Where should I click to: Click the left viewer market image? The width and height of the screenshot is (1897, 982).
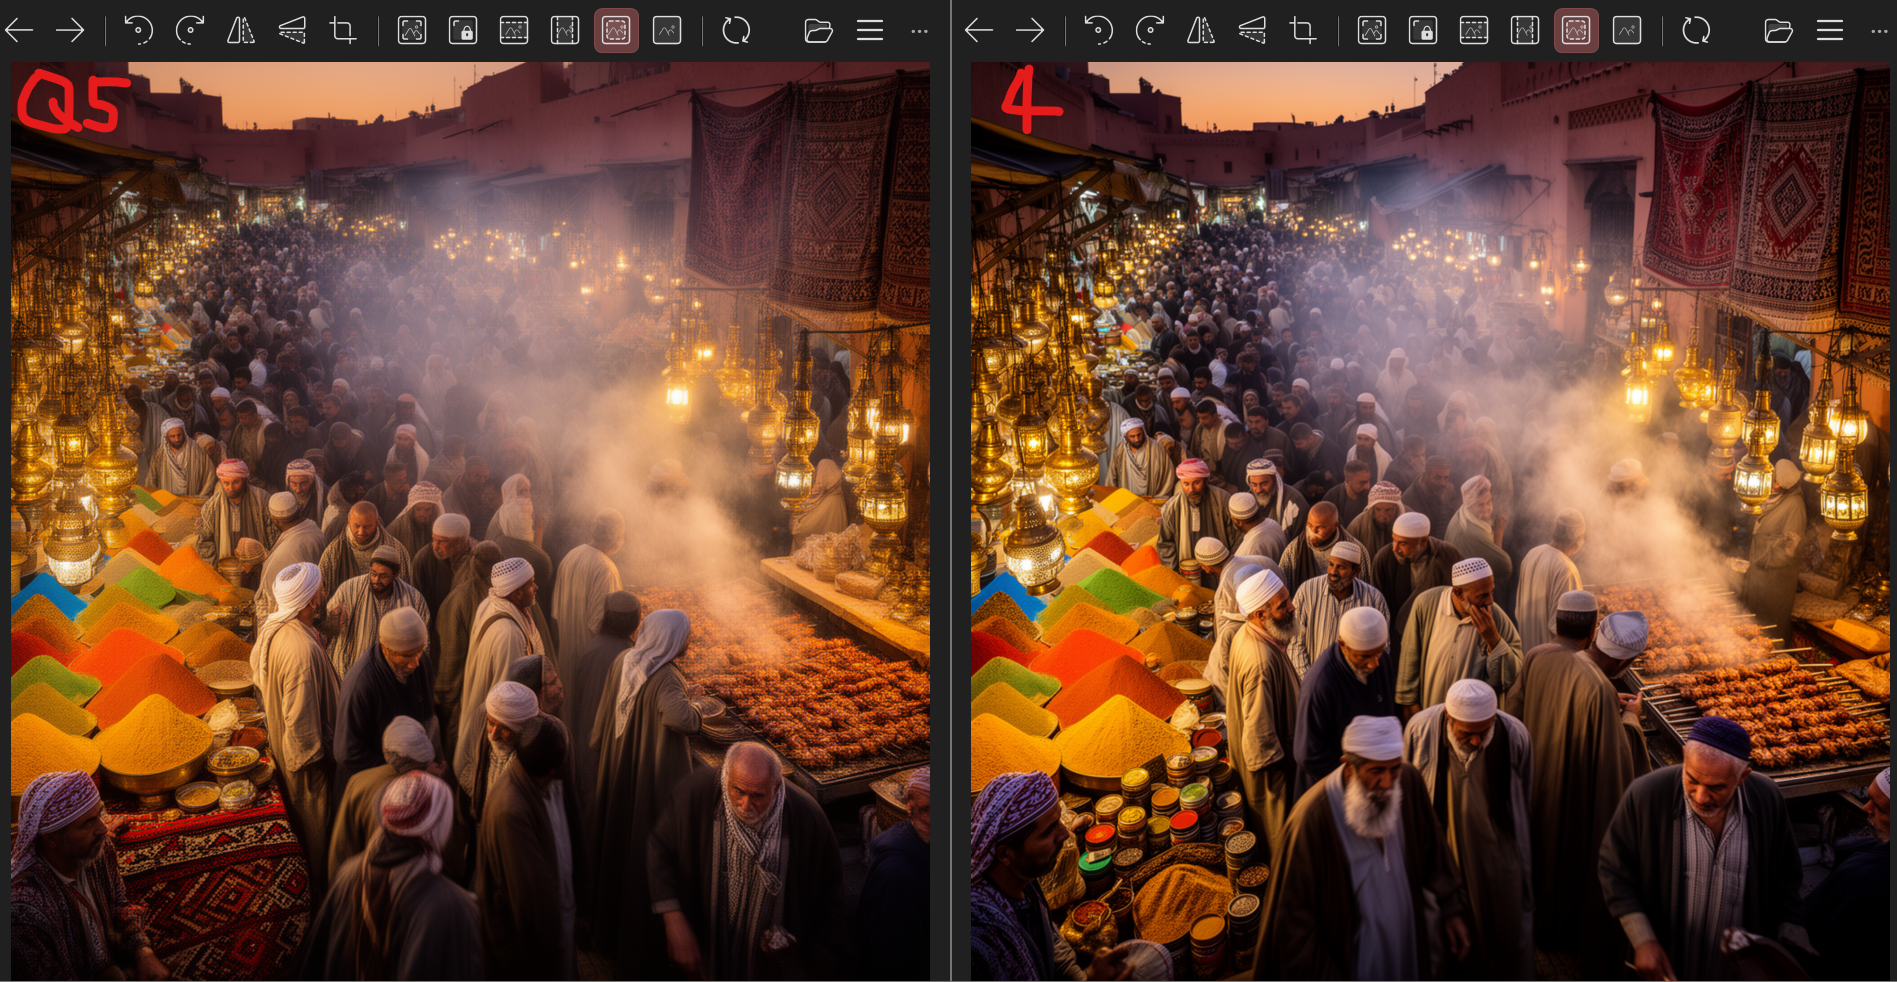coord(470,521)
